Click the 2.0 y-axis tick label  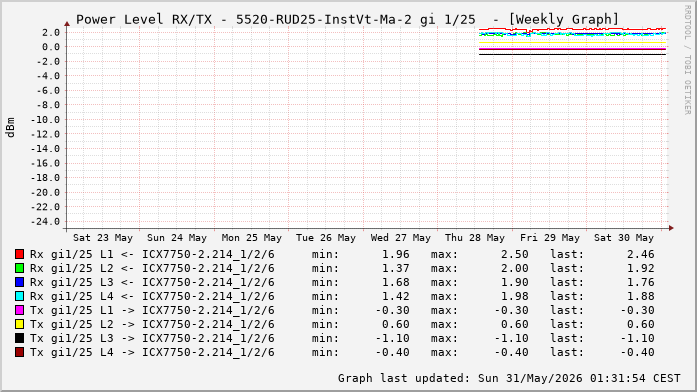(x=51, y=32)
